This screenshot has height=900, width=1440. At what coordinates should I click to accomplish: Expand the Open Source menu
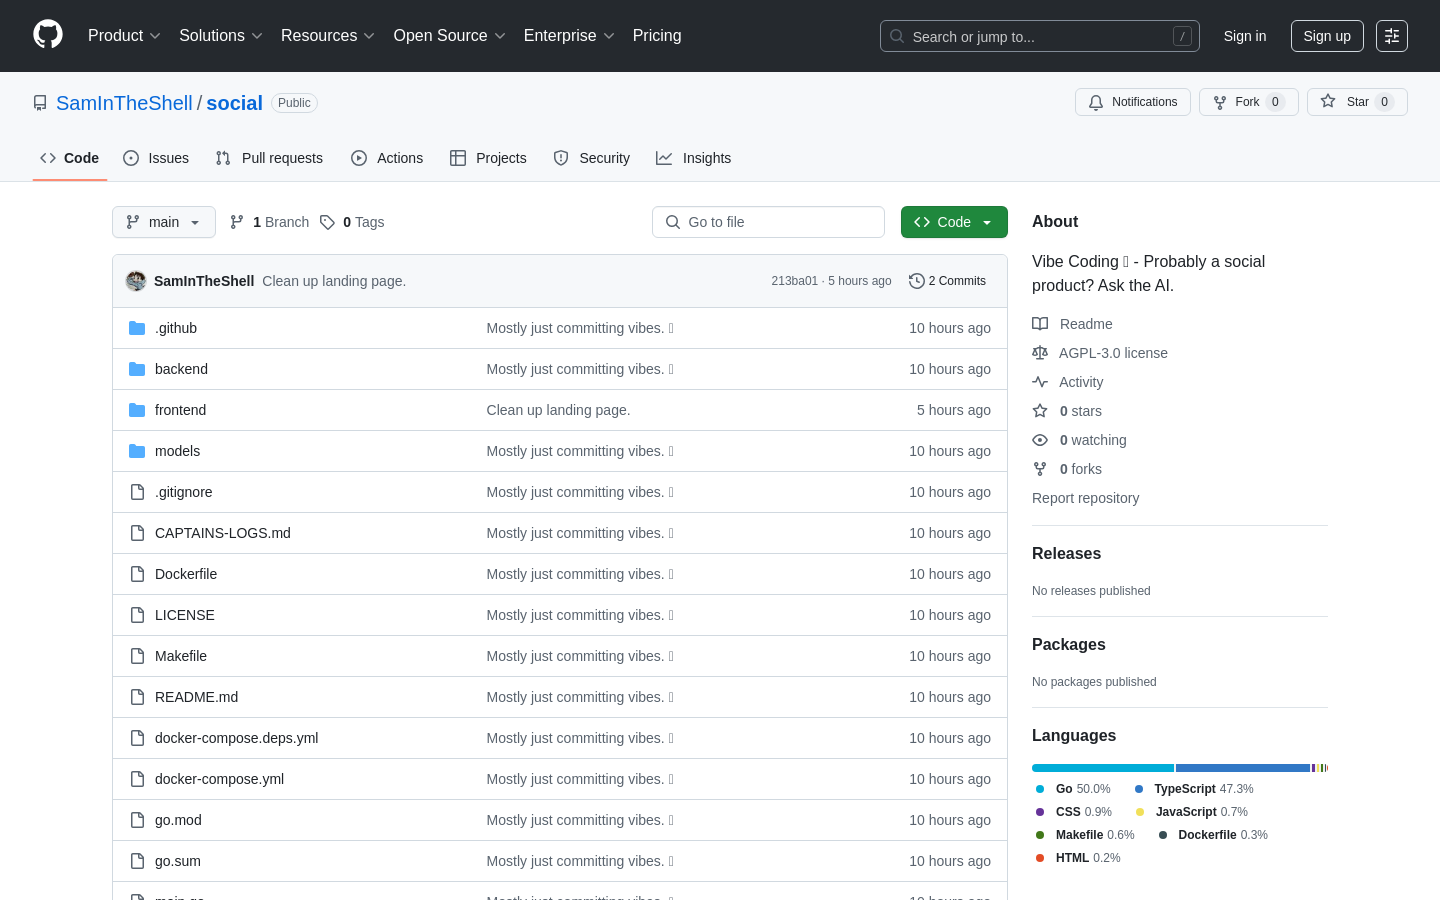450,36
